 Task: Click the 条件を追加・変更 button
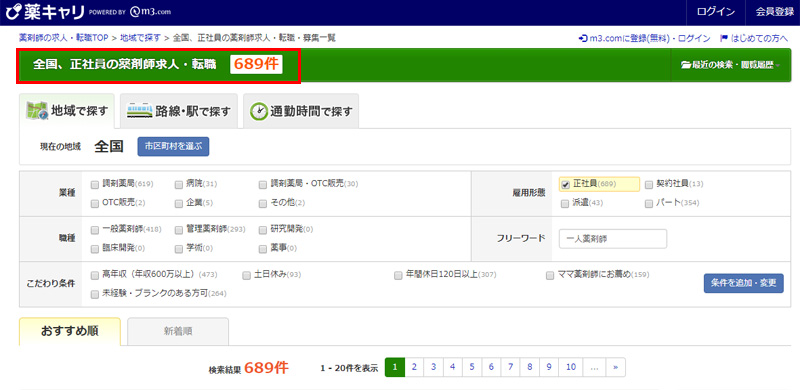click(744, 283)
